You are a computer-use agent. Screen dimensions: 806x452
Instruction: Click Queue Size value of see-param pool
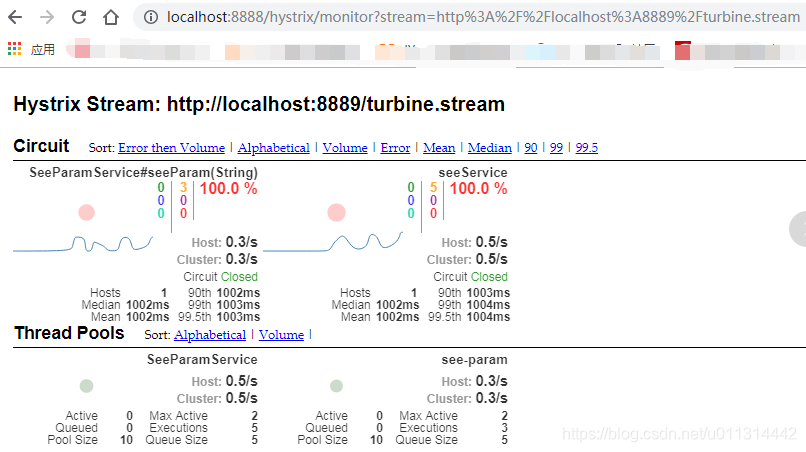tap(504, 440)
